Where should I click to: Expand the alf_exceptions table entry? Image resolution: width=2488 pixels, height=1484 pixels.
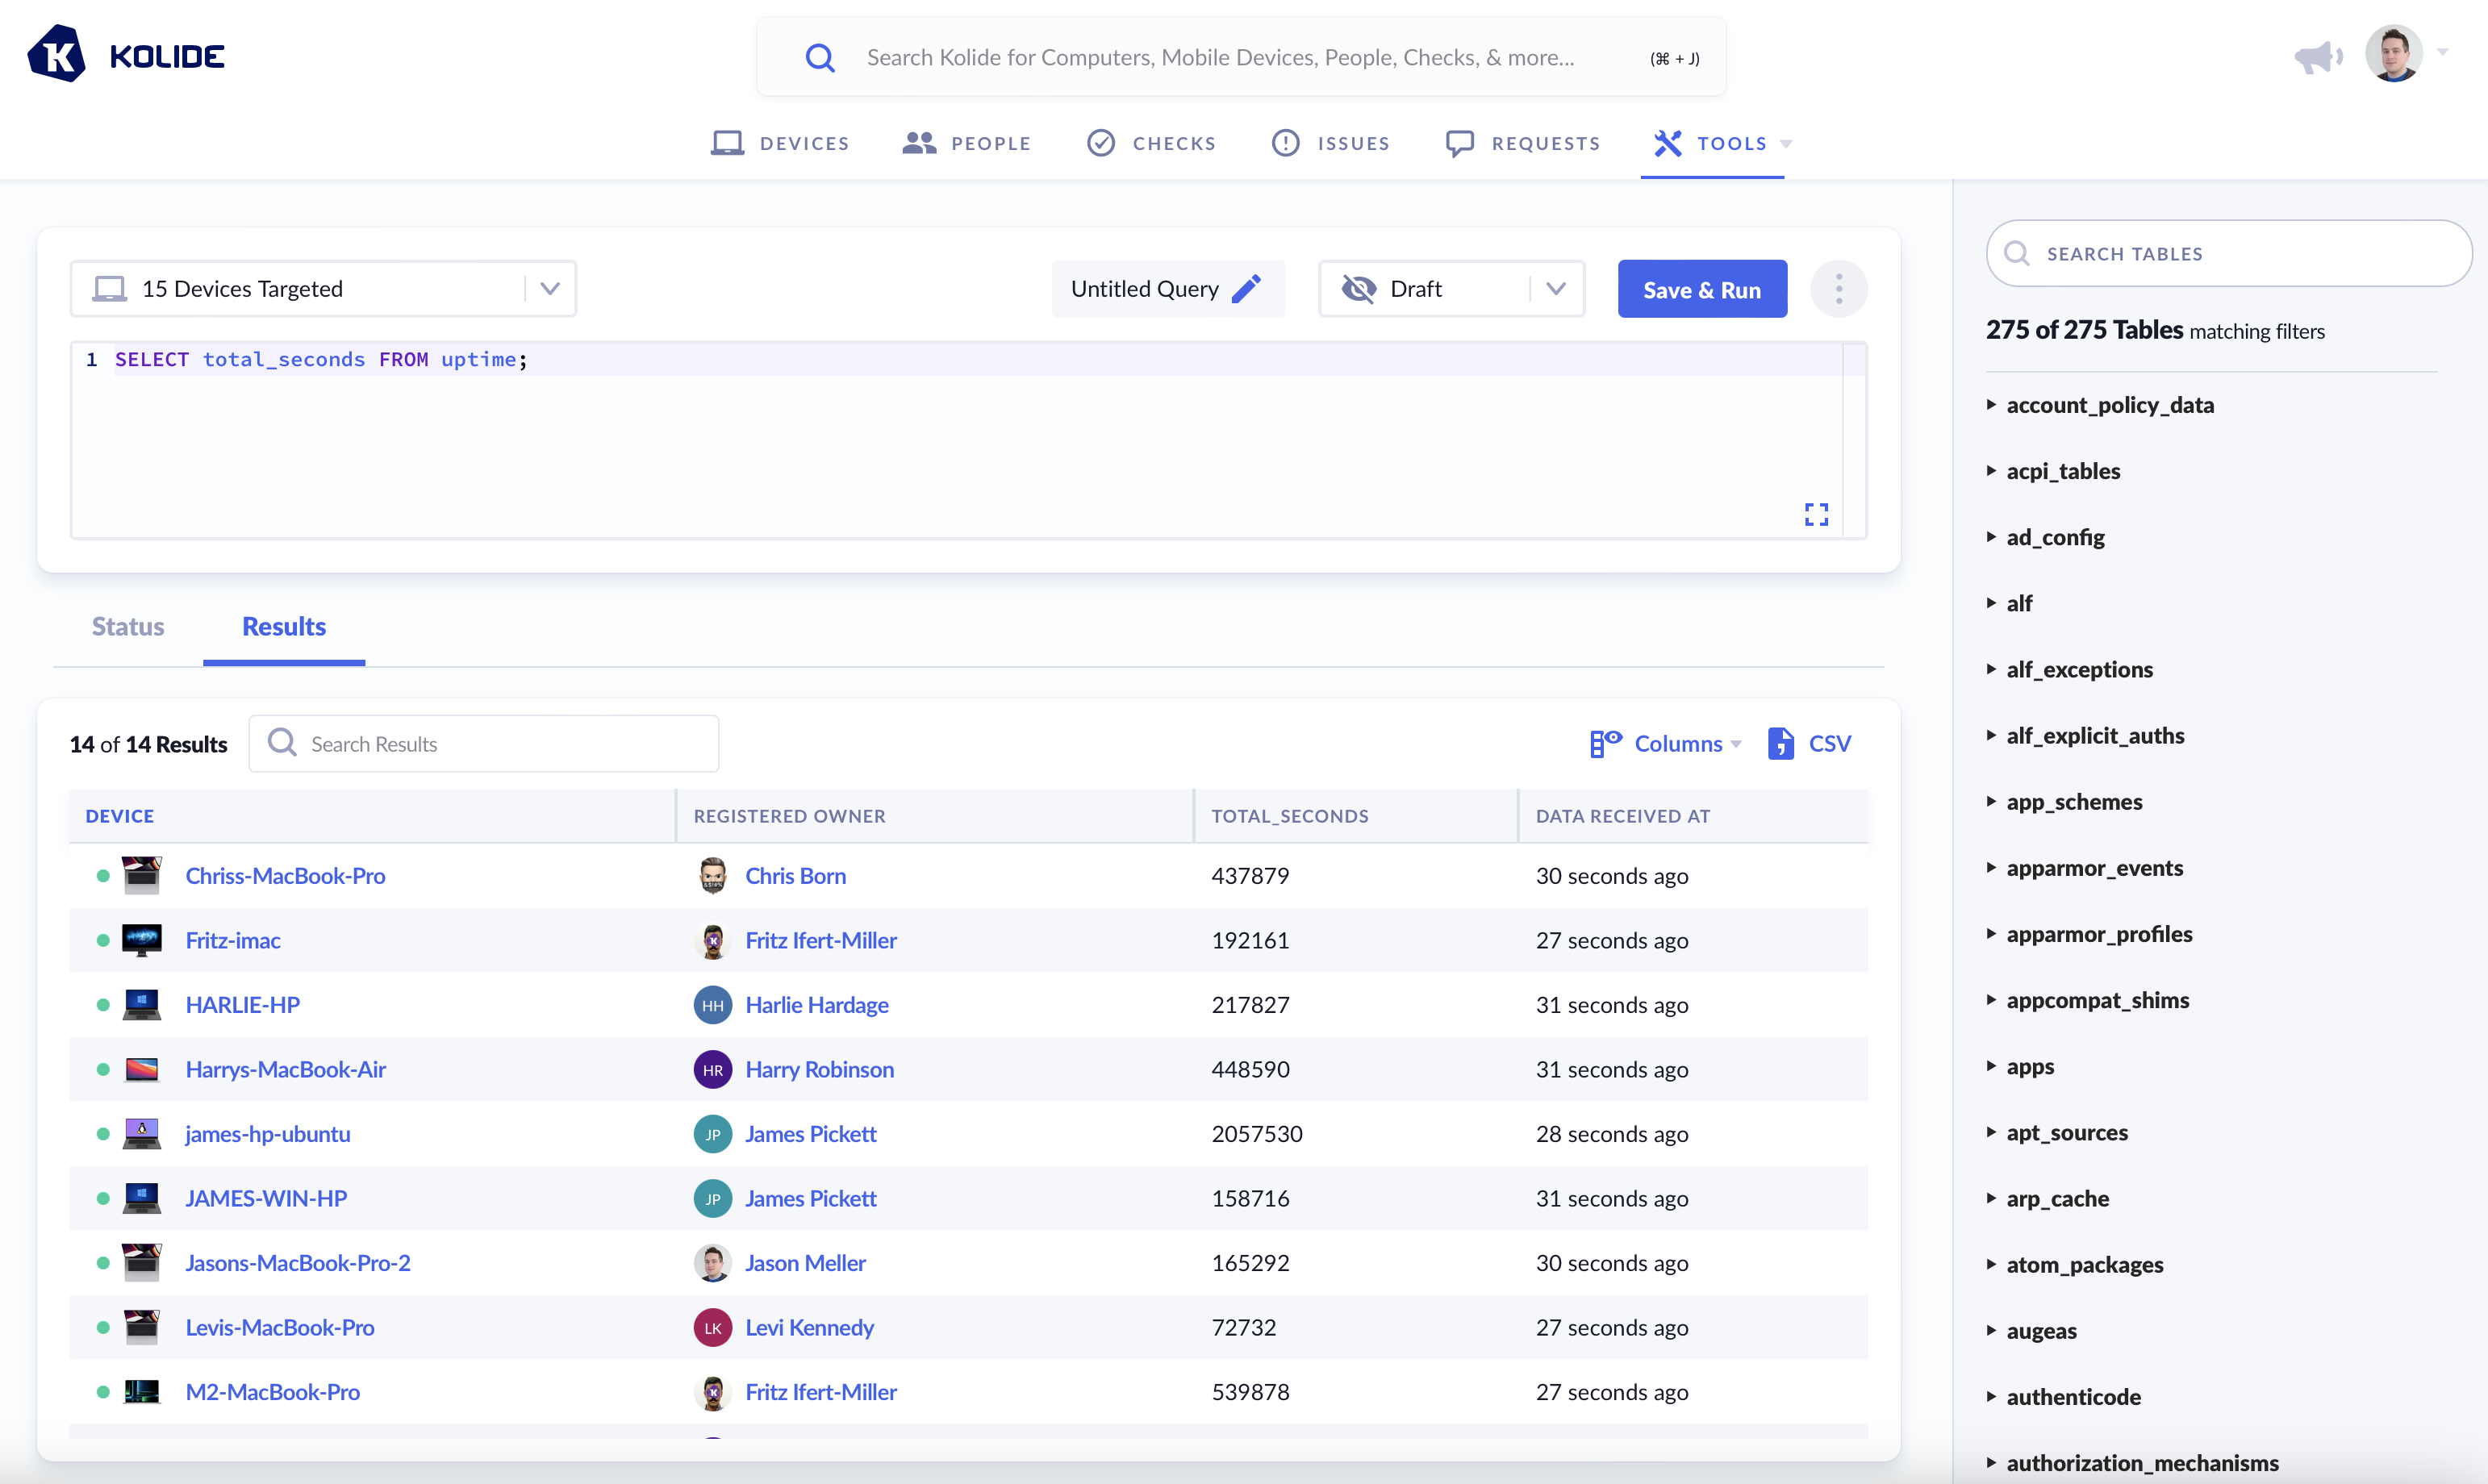[2079, 669]
